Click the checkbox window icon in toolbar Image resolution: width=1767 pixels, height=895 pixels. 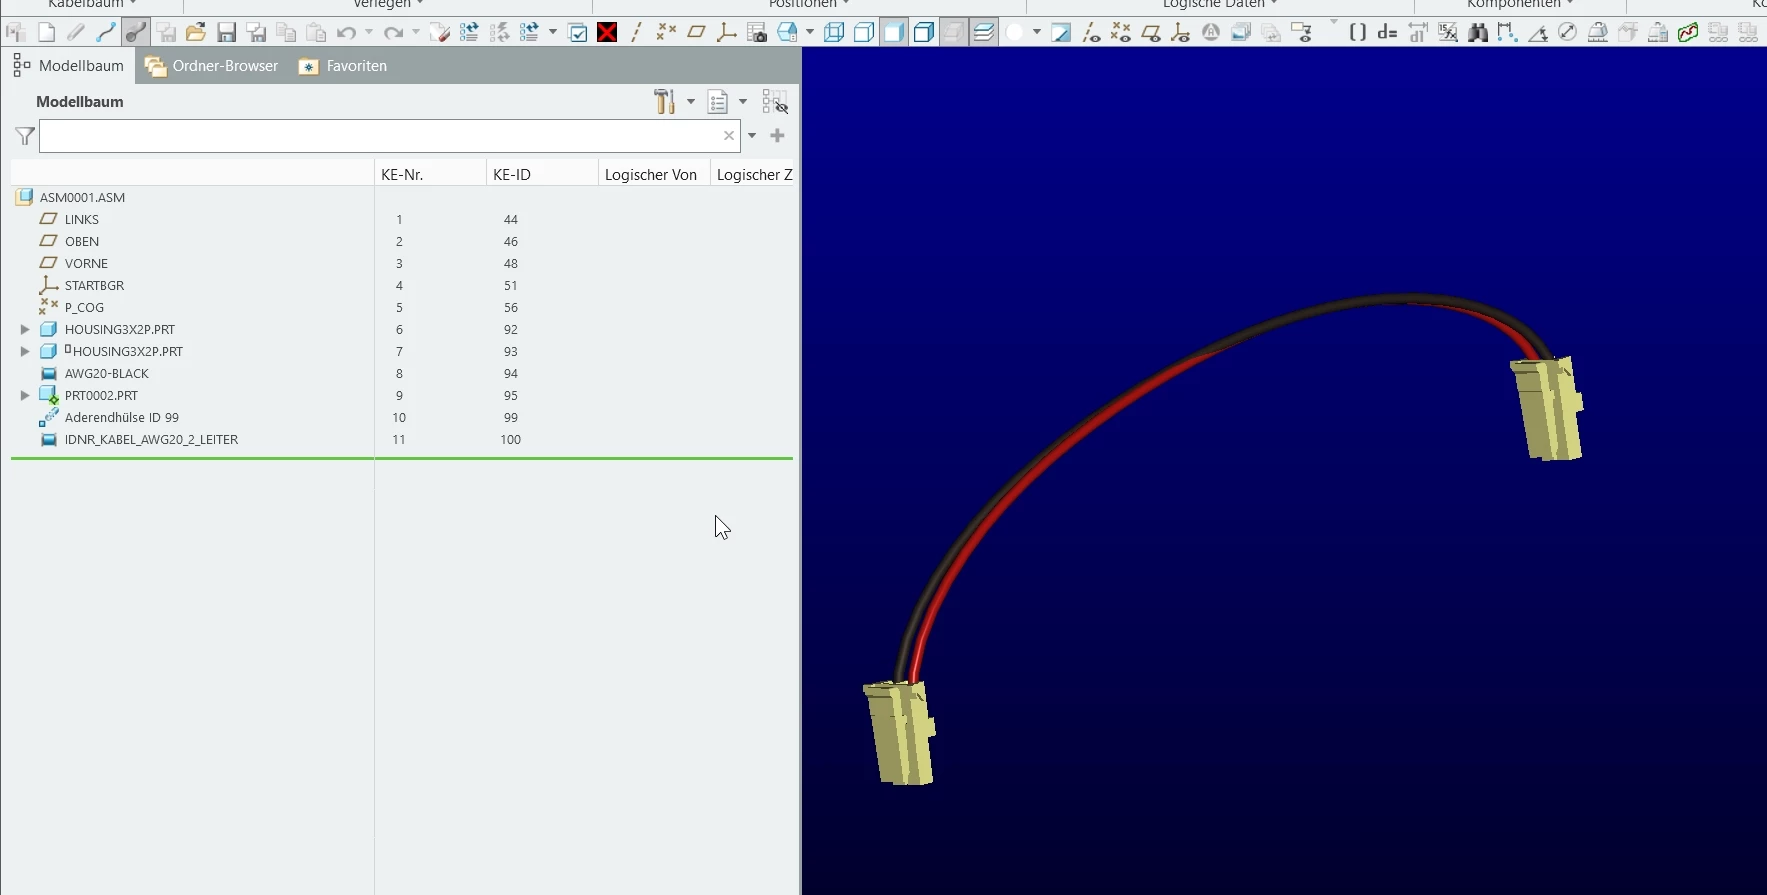pyautogui.click(x=577, y=33)
